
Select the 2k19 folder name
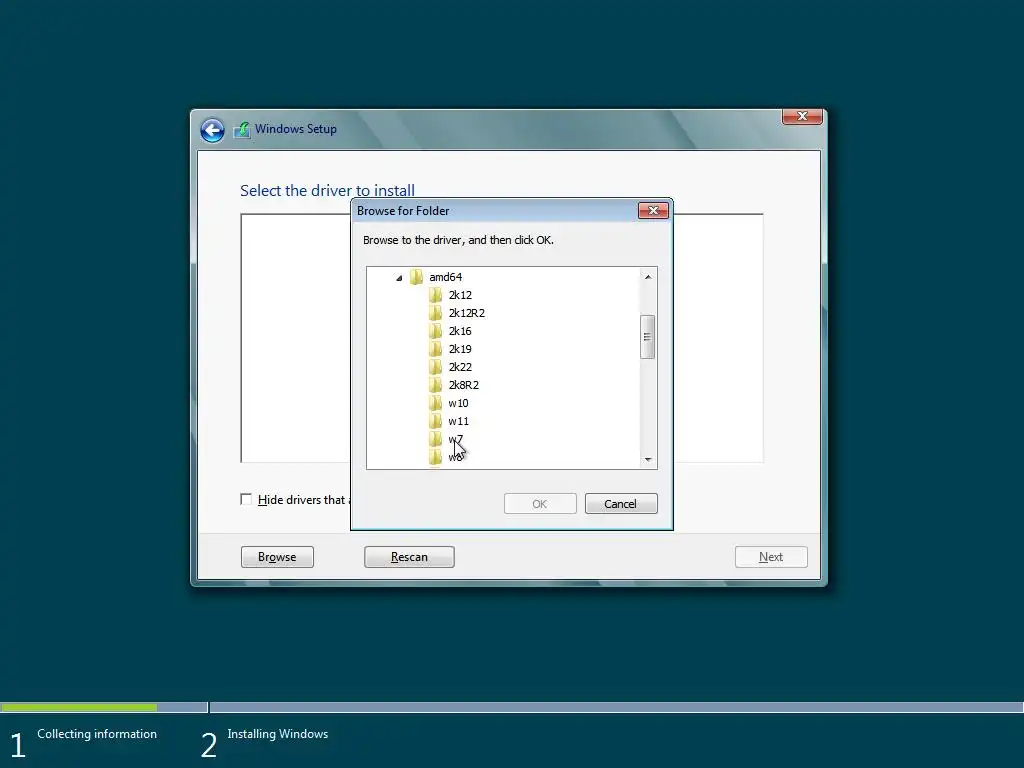(x=460, y=349)
